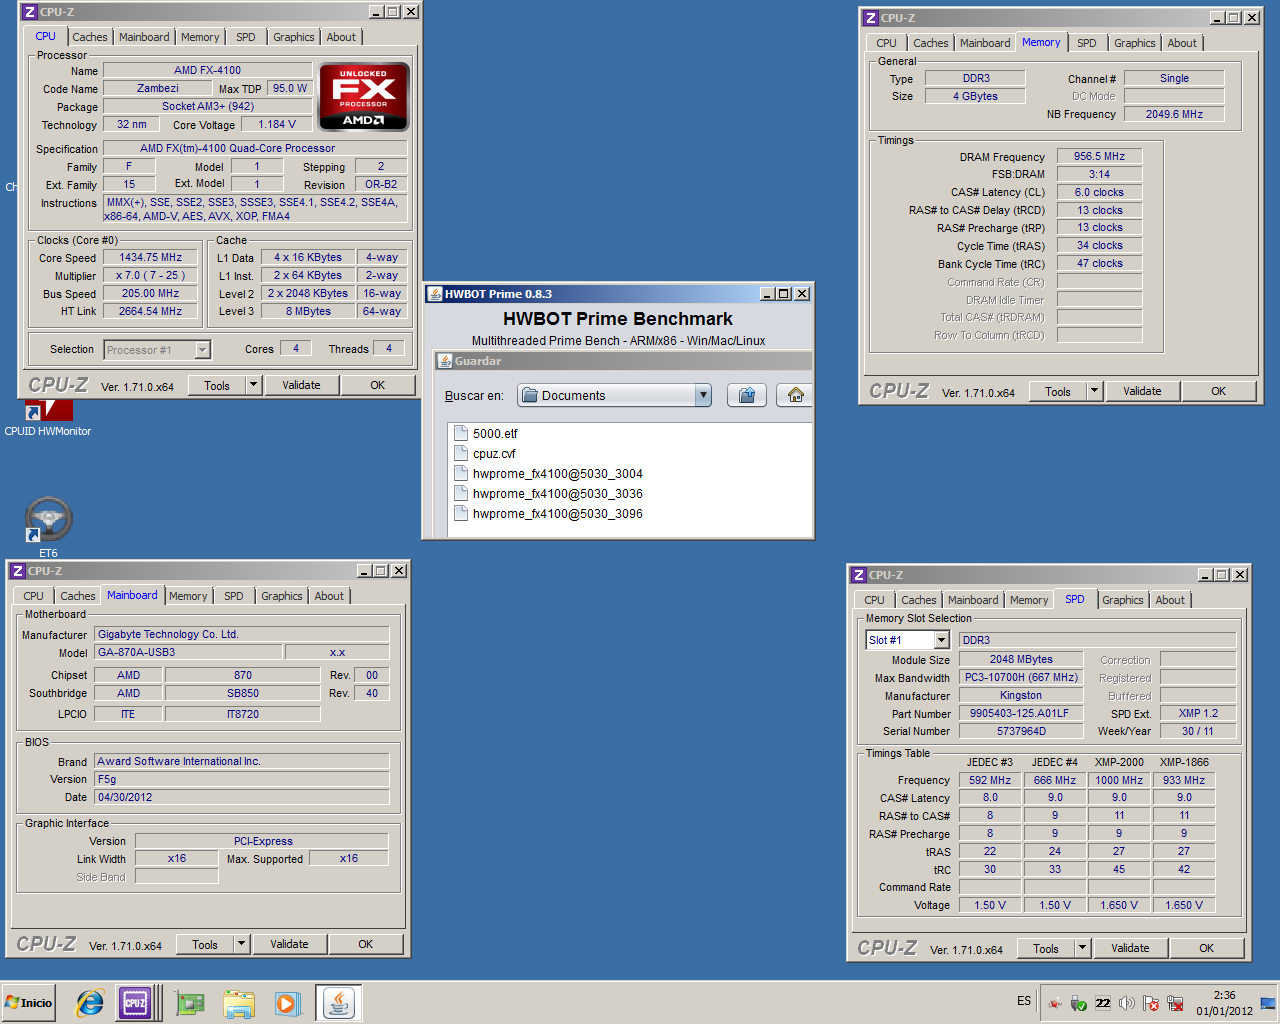Screen dimensions: 1280x1024
Task: Click OK in the SPD tab window
Action: (1206, 948)
